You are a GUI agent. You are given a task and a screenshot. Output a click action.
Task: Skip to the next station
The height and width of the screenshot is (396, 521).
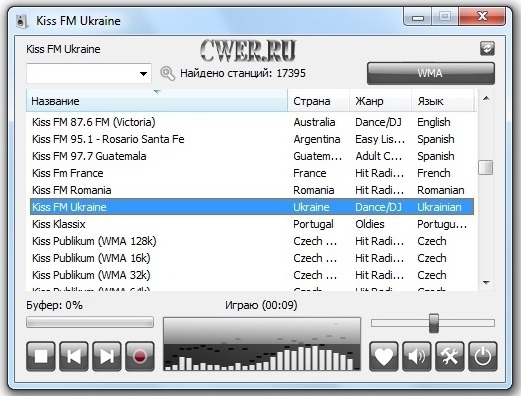(x=107, y=356)
